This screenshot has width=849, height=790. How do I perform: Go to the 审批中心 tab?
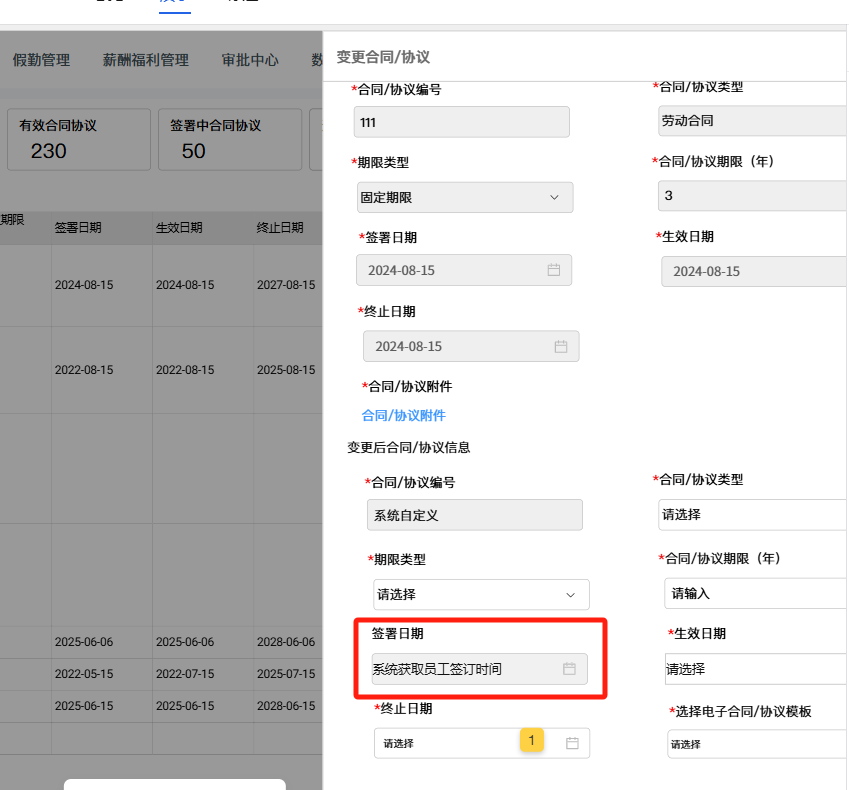click(250, 60)
